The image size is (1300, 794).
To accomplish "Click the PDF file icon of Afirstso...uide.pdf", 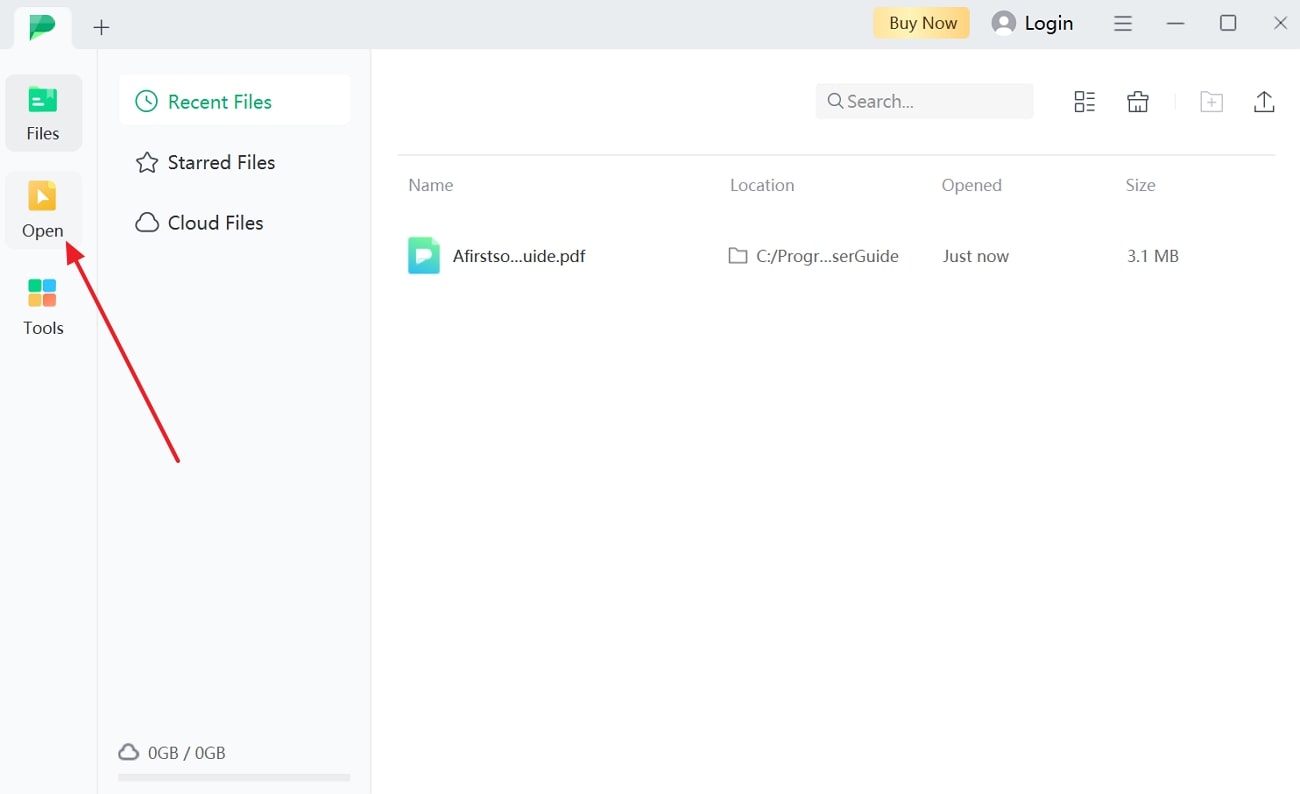I will point(424,256).
